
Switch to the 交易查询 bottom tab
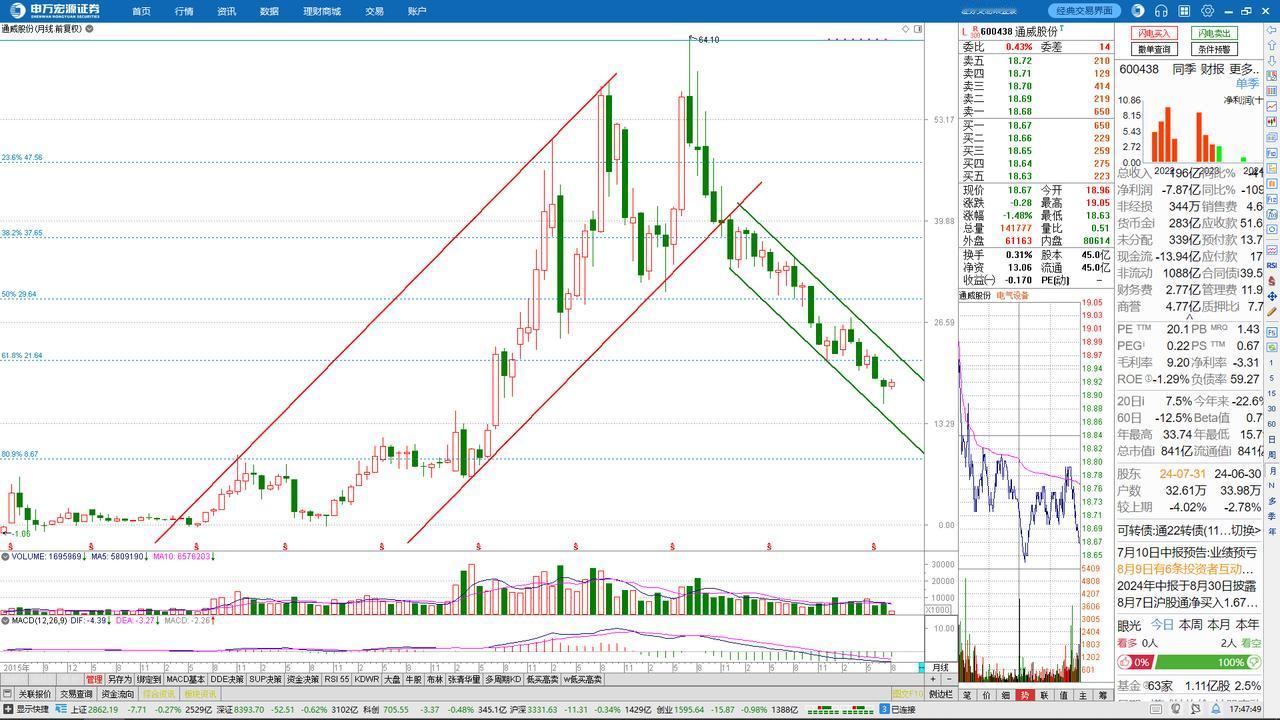[76, 694]
